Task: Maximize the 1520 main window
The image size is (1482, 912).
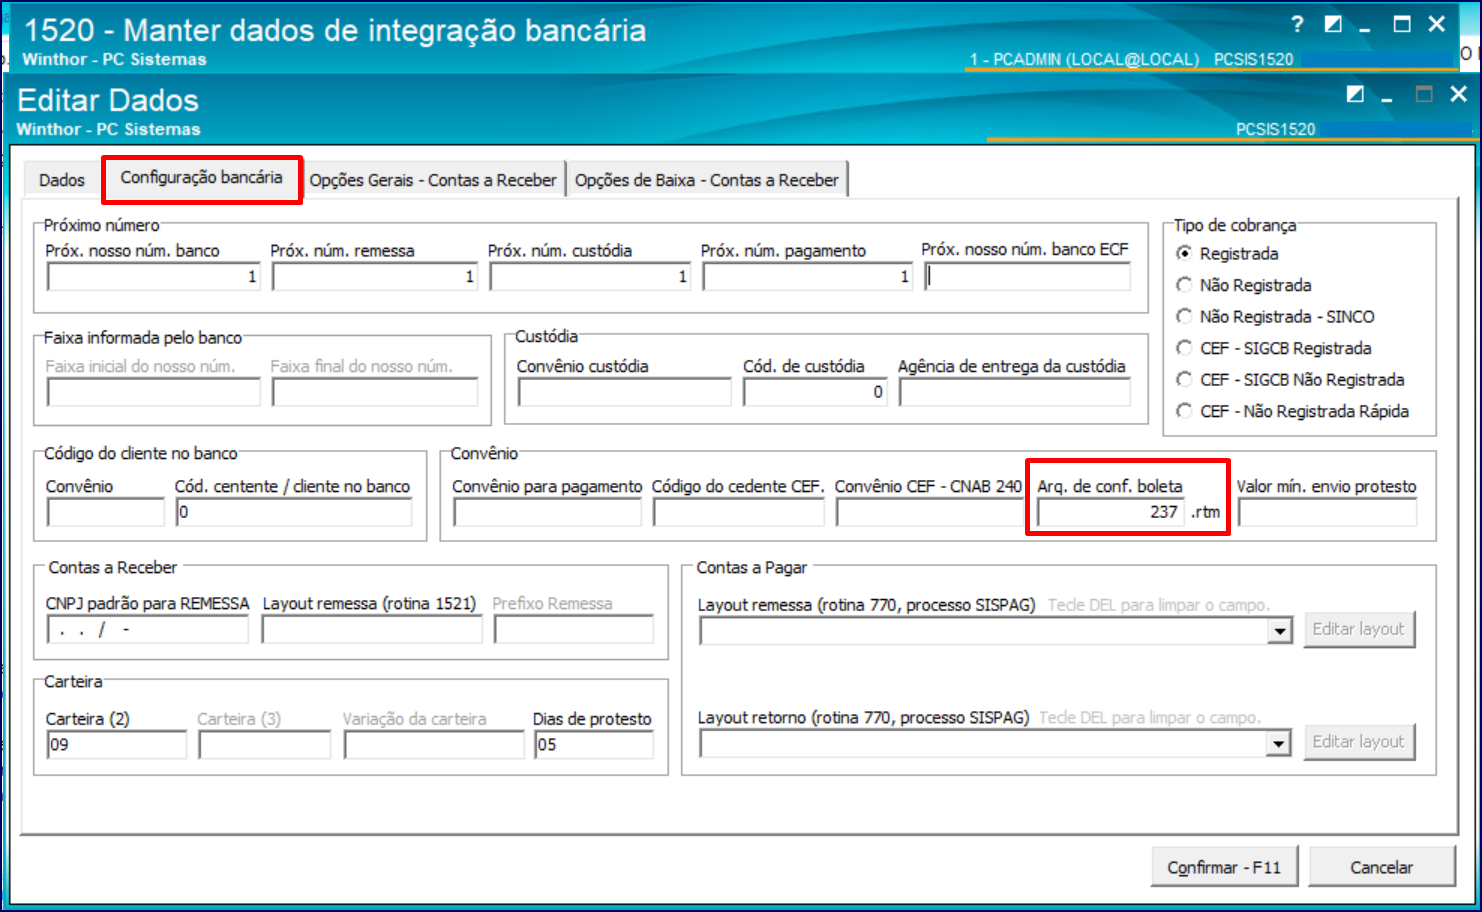Action: click(x=1402, y=24)
